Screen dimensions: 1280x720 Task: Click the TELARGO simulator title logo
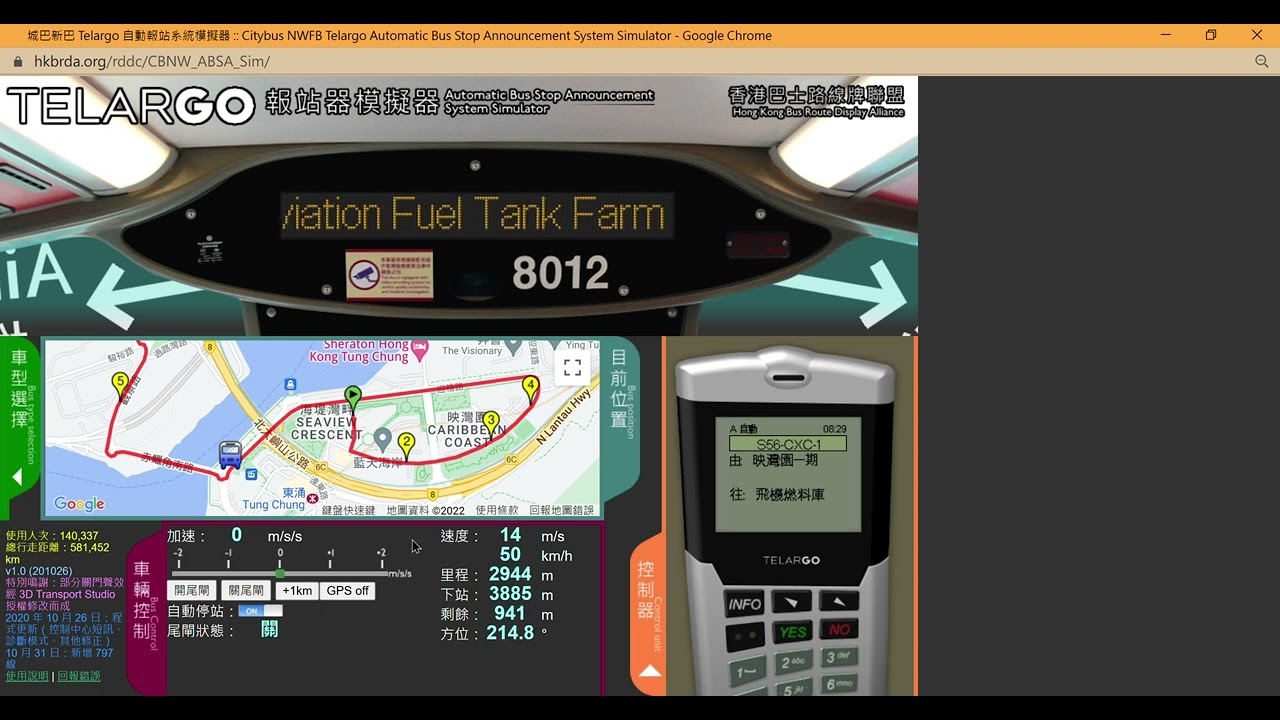(x=131, y=105)
